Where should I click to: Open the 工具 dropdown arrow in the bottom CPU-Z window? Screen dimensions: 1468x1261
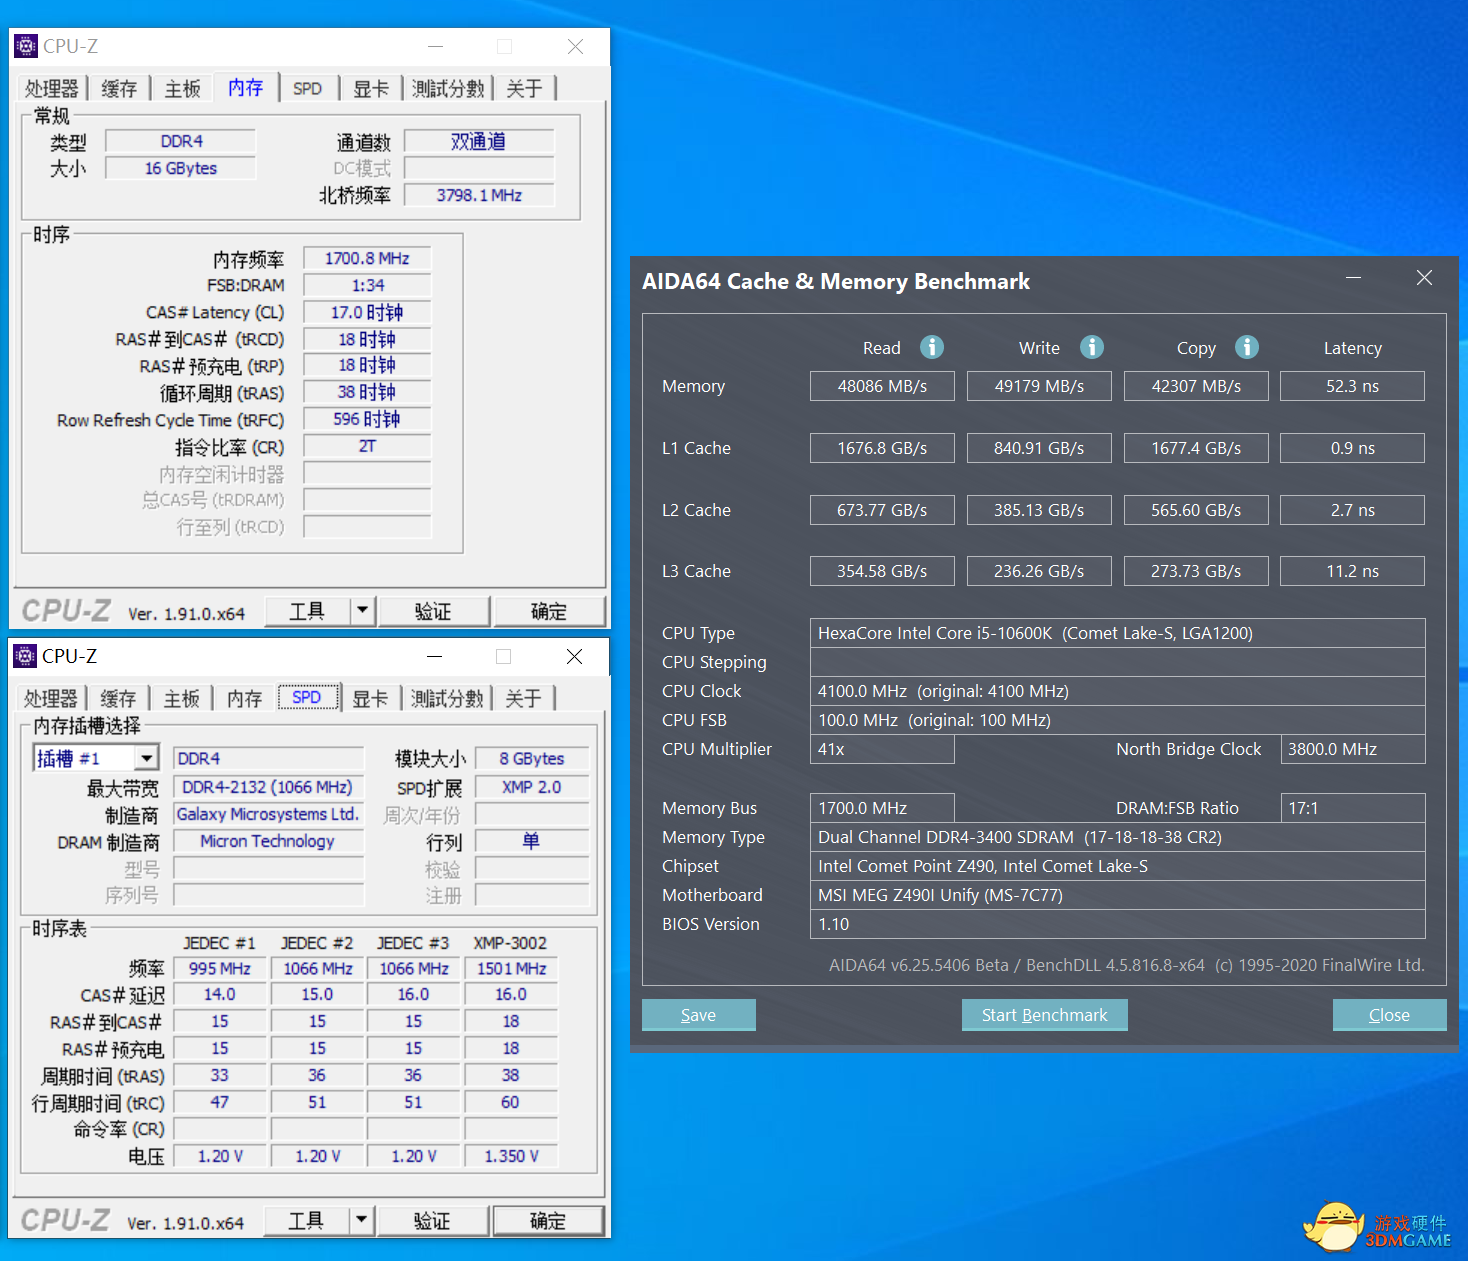[x=362, y=1220]
